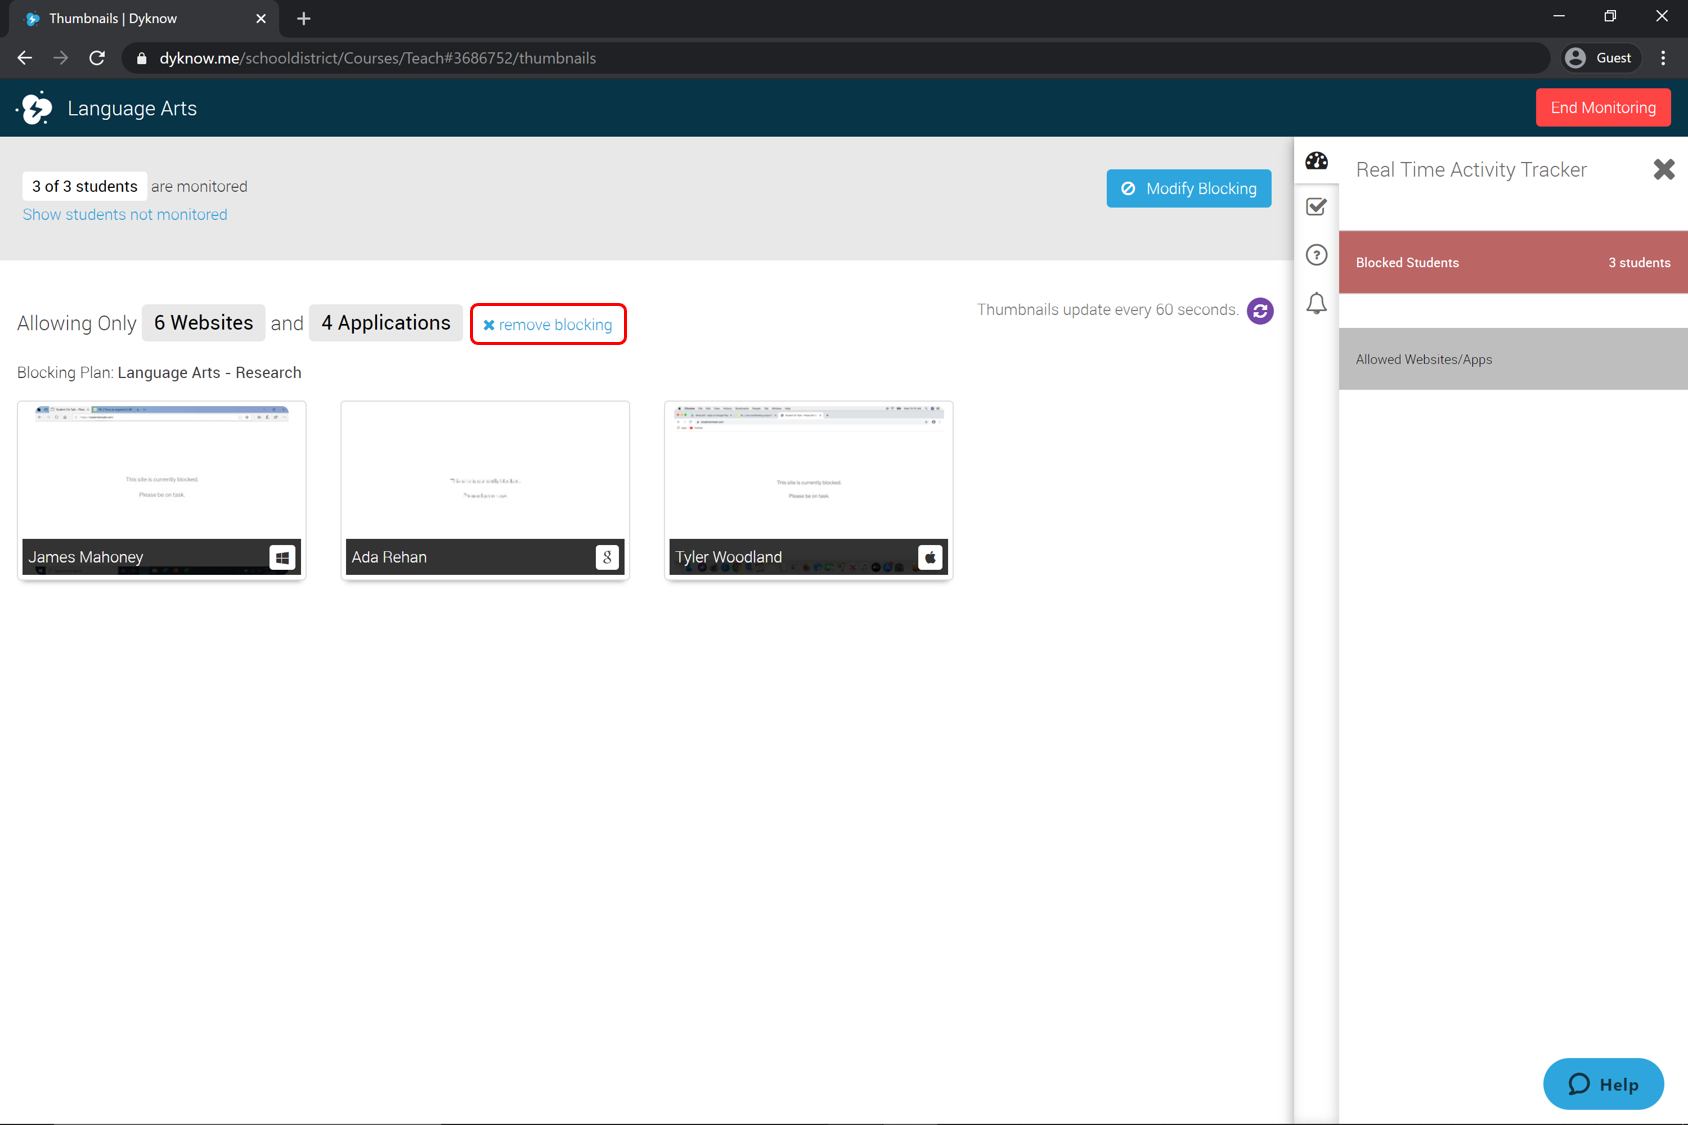The height and width of the screenshot is (1125, 1688).
Task: Close the Real Time Activity Tracker panel
Action: click(x=1664, y=169)
